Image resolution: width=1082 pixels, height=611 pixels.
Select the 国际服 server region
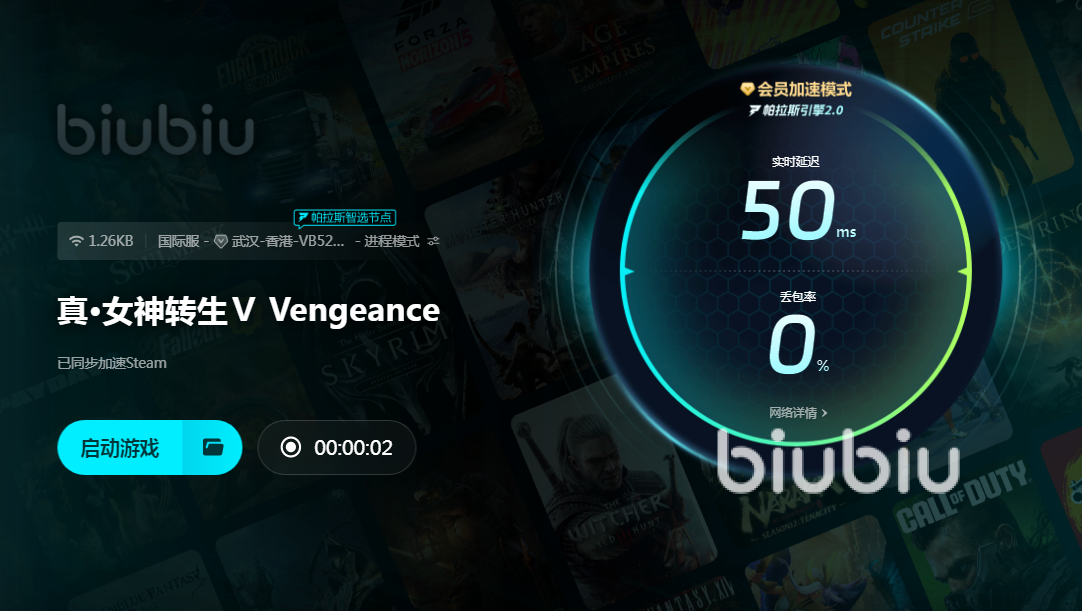178,241
